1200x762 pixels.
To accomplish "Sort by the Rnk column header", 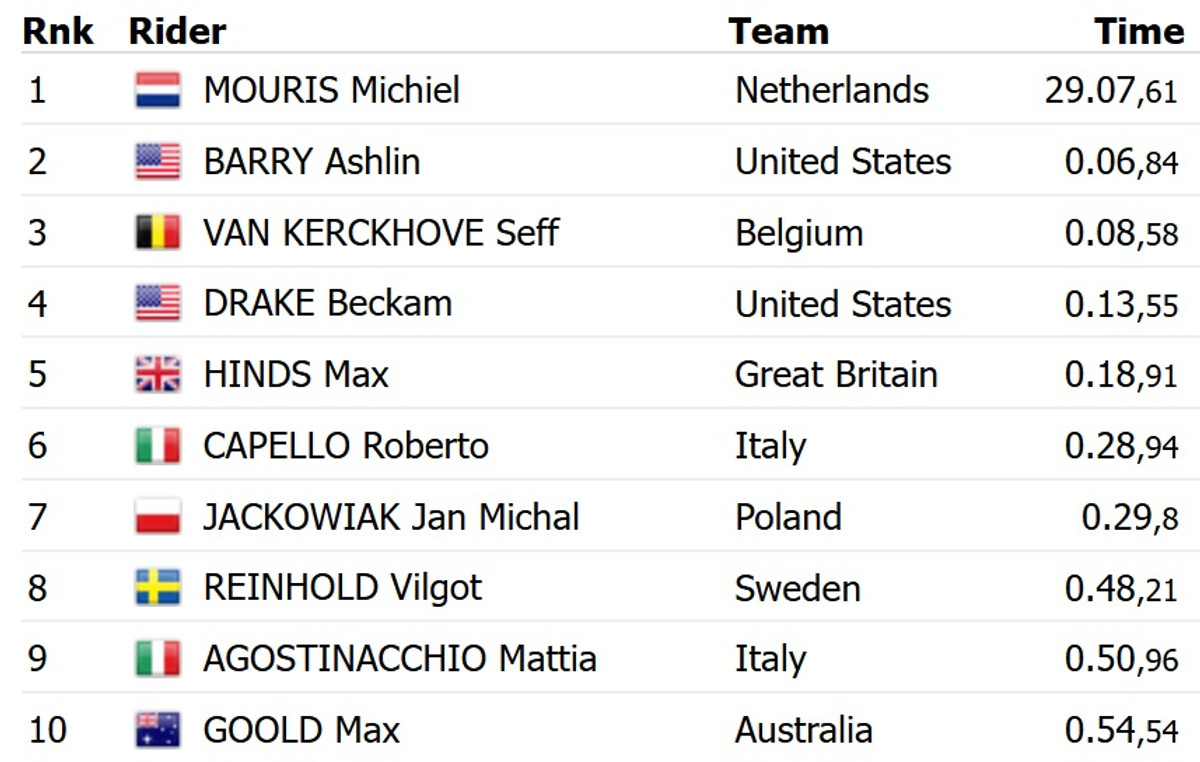I will pos(58,32).
